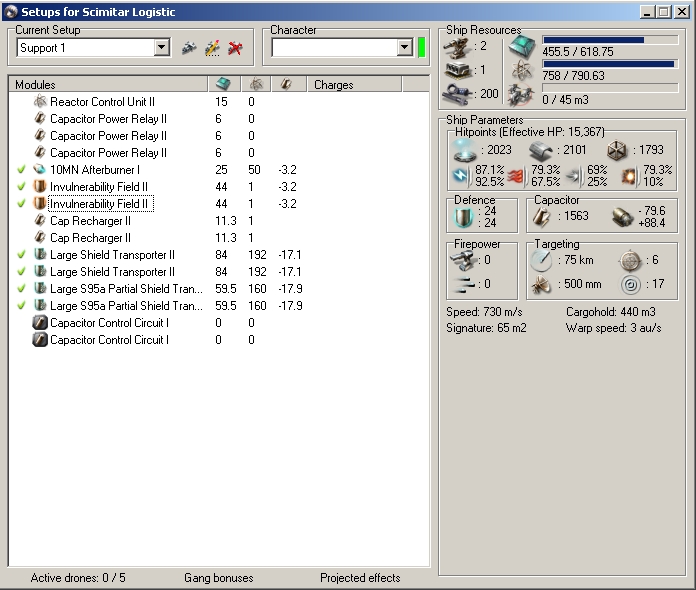Click the max locked targets icon

630,261
